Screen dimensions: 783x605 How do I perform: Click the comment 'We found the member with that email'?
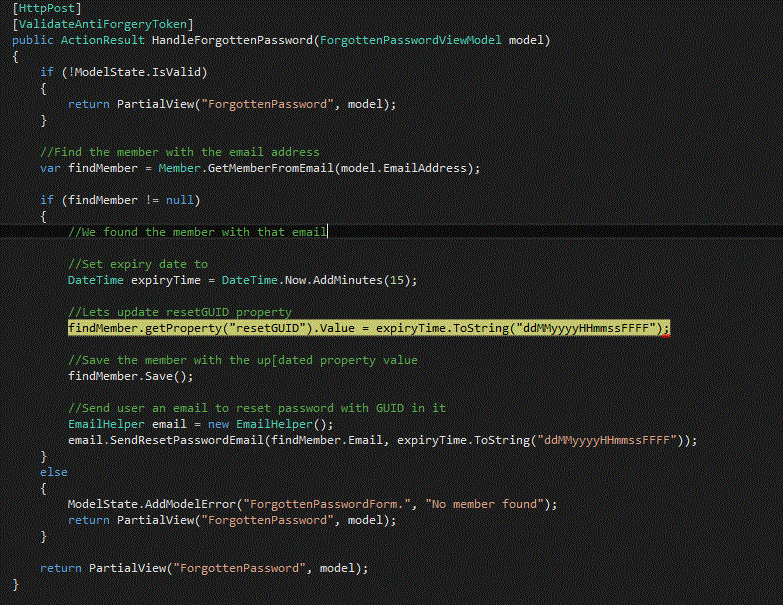tap(197, 232)
